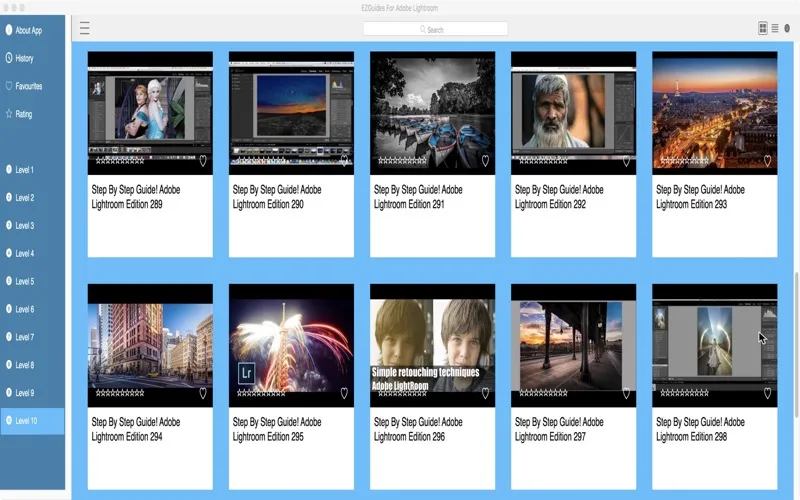Open the hamburger menu icon

tap(85, 28)
